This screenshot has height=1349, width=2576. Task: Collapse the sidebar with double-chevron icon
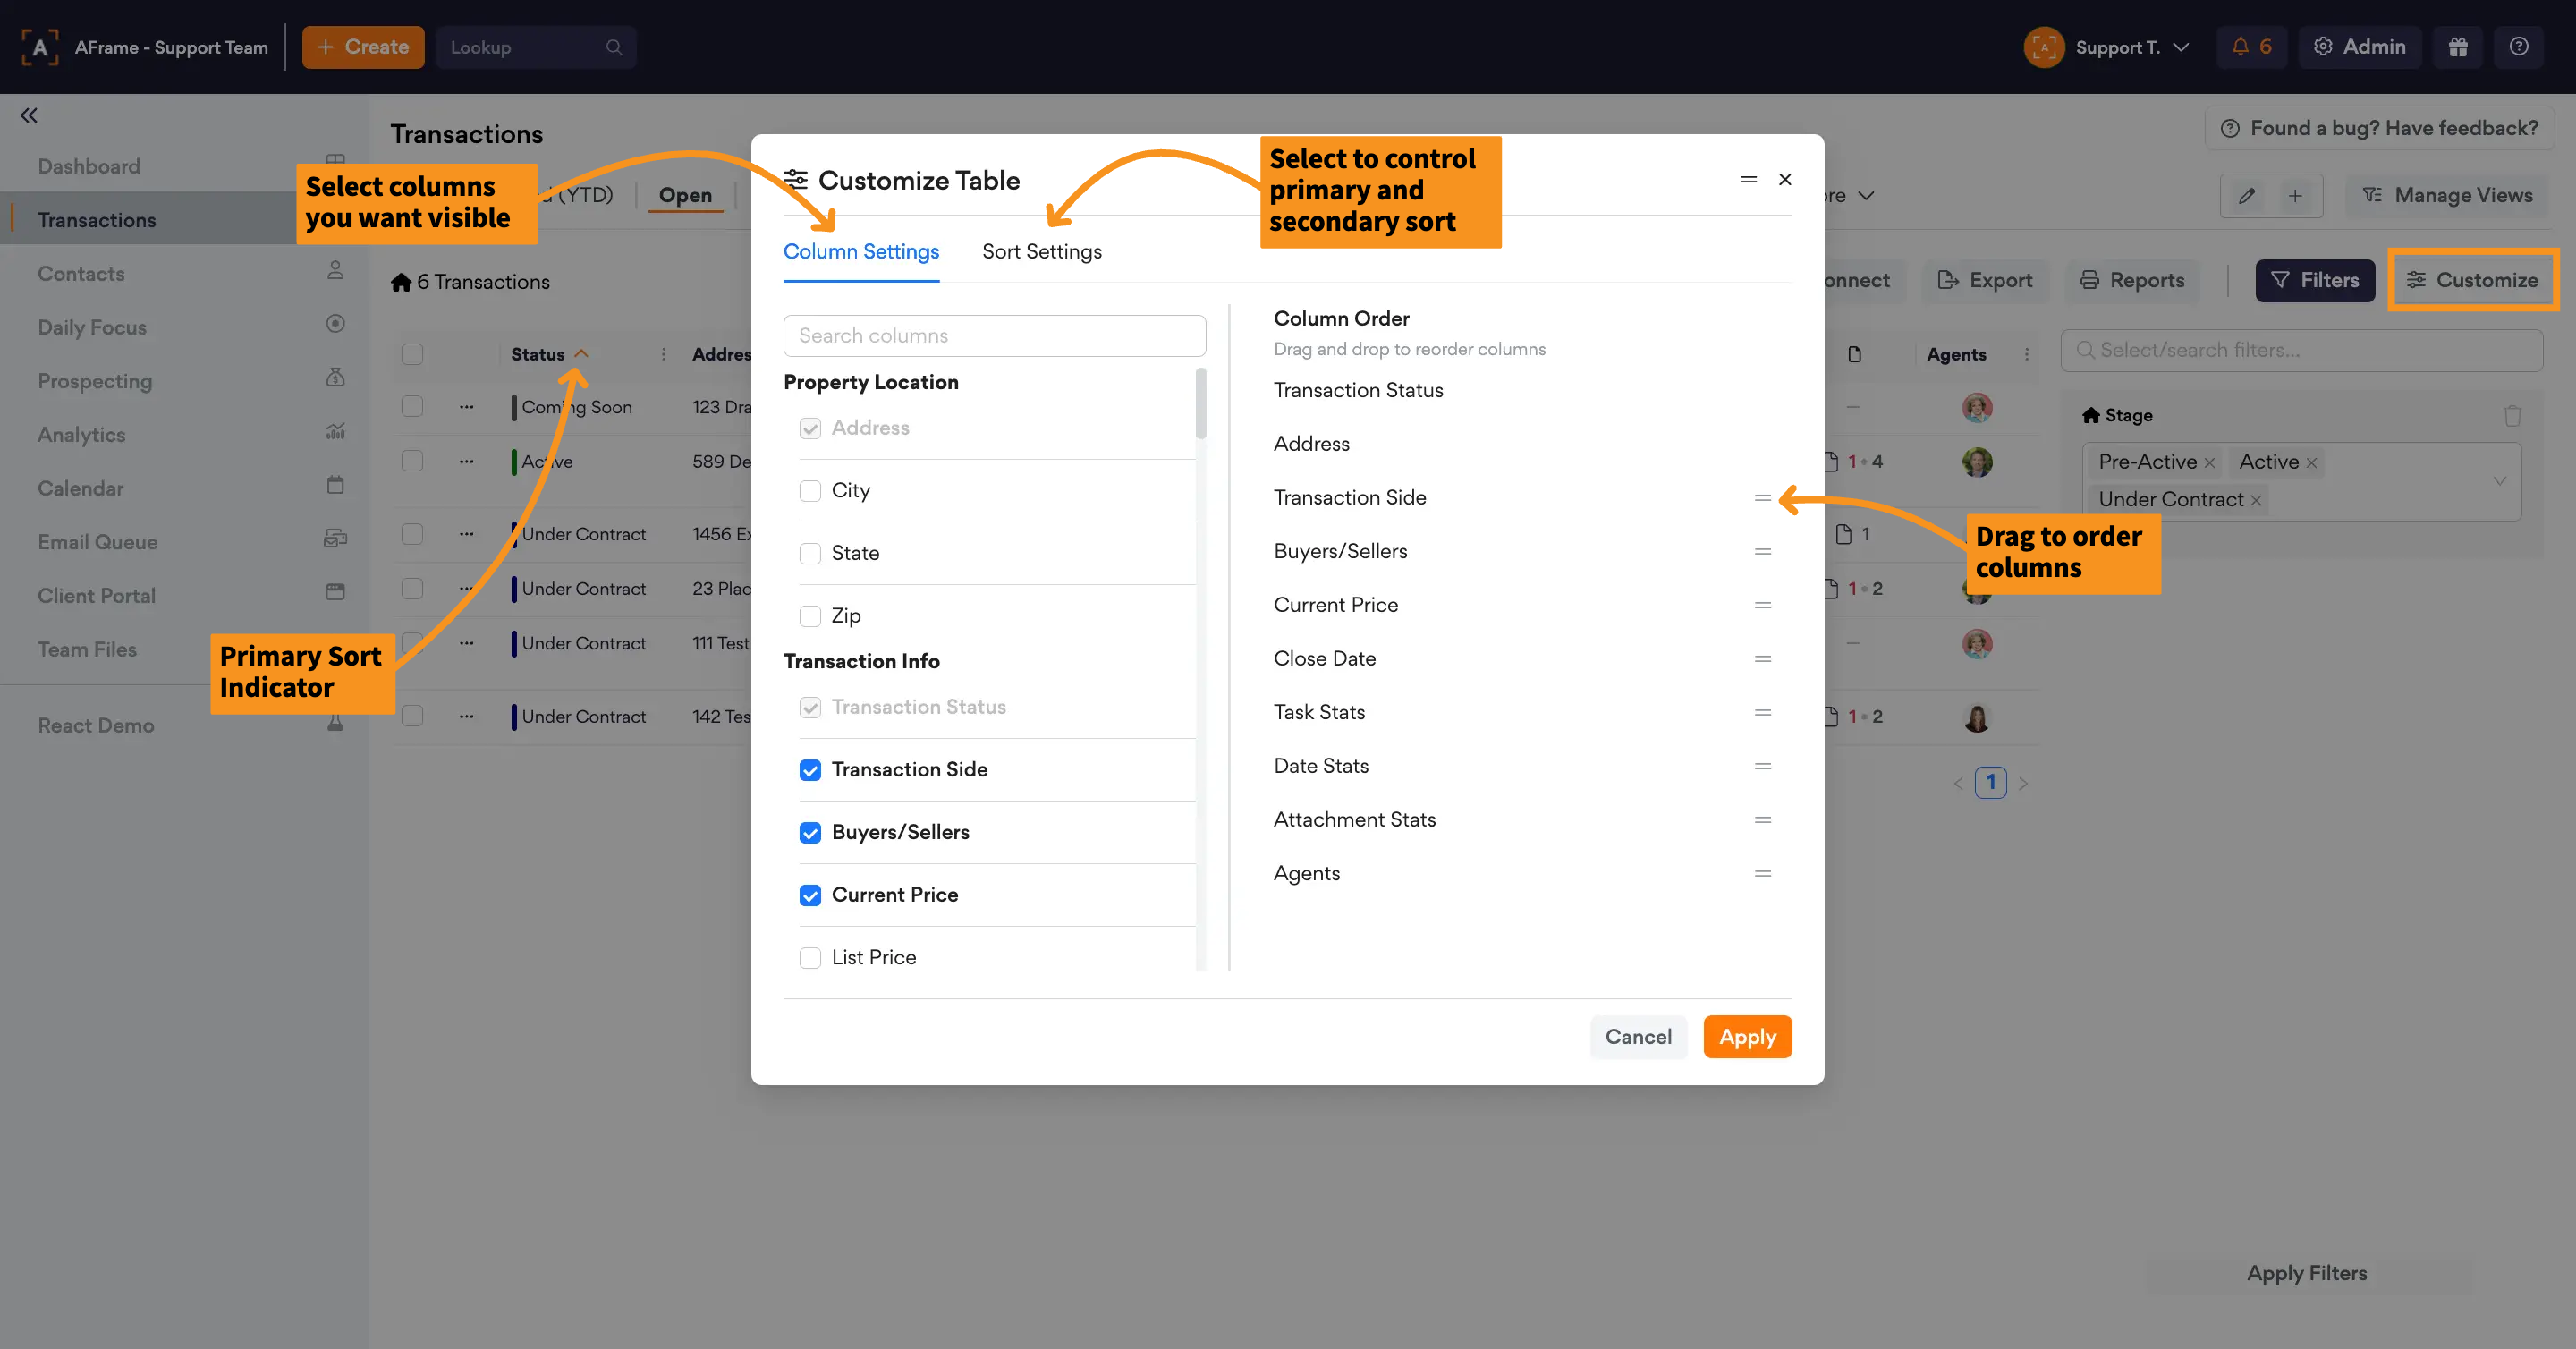29,115
